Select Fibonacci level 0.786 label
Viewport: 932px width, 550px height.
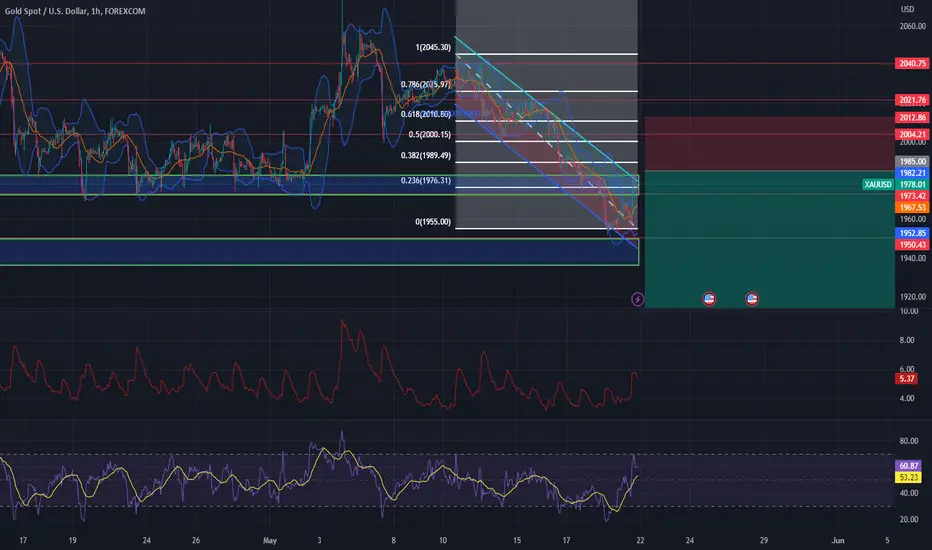[x=426, y=84]
